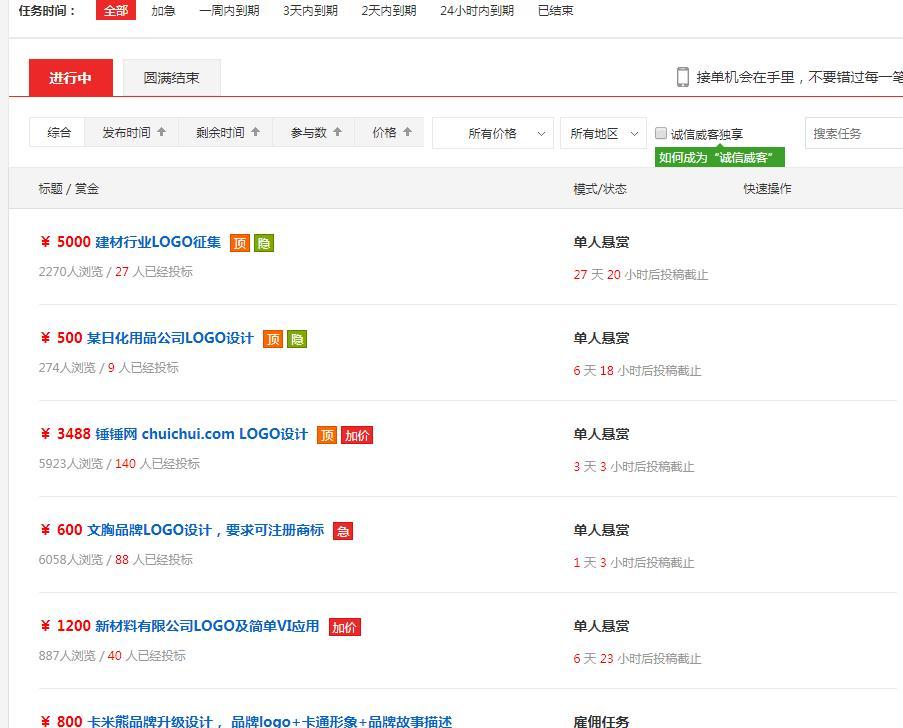Filter tasks by 2天内到期
Image resolution: width=903 pixels, height=728 pixels.
389,10
